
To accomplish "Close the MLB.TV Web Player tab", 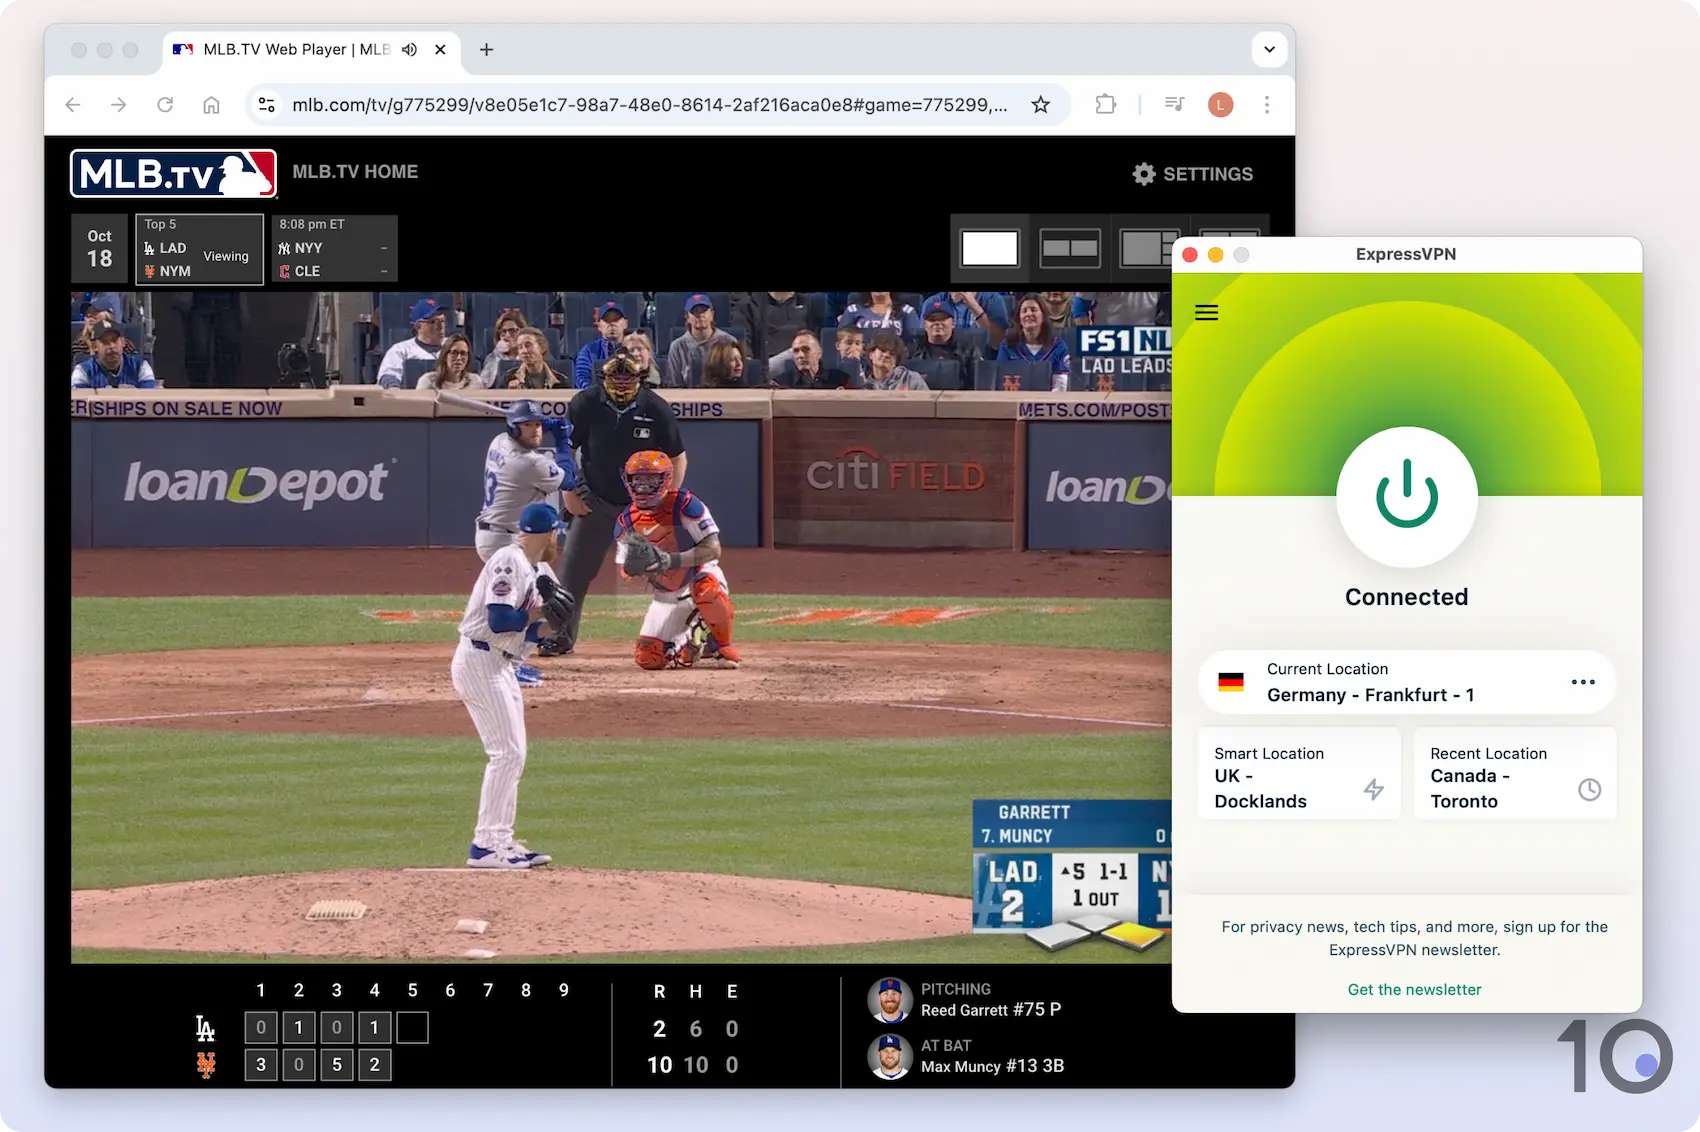I will [x=440, y=49].
